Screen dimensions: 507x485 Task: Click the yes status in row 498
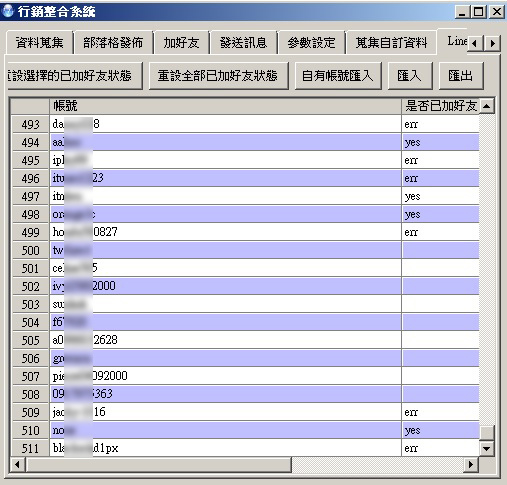click(440, 214)
